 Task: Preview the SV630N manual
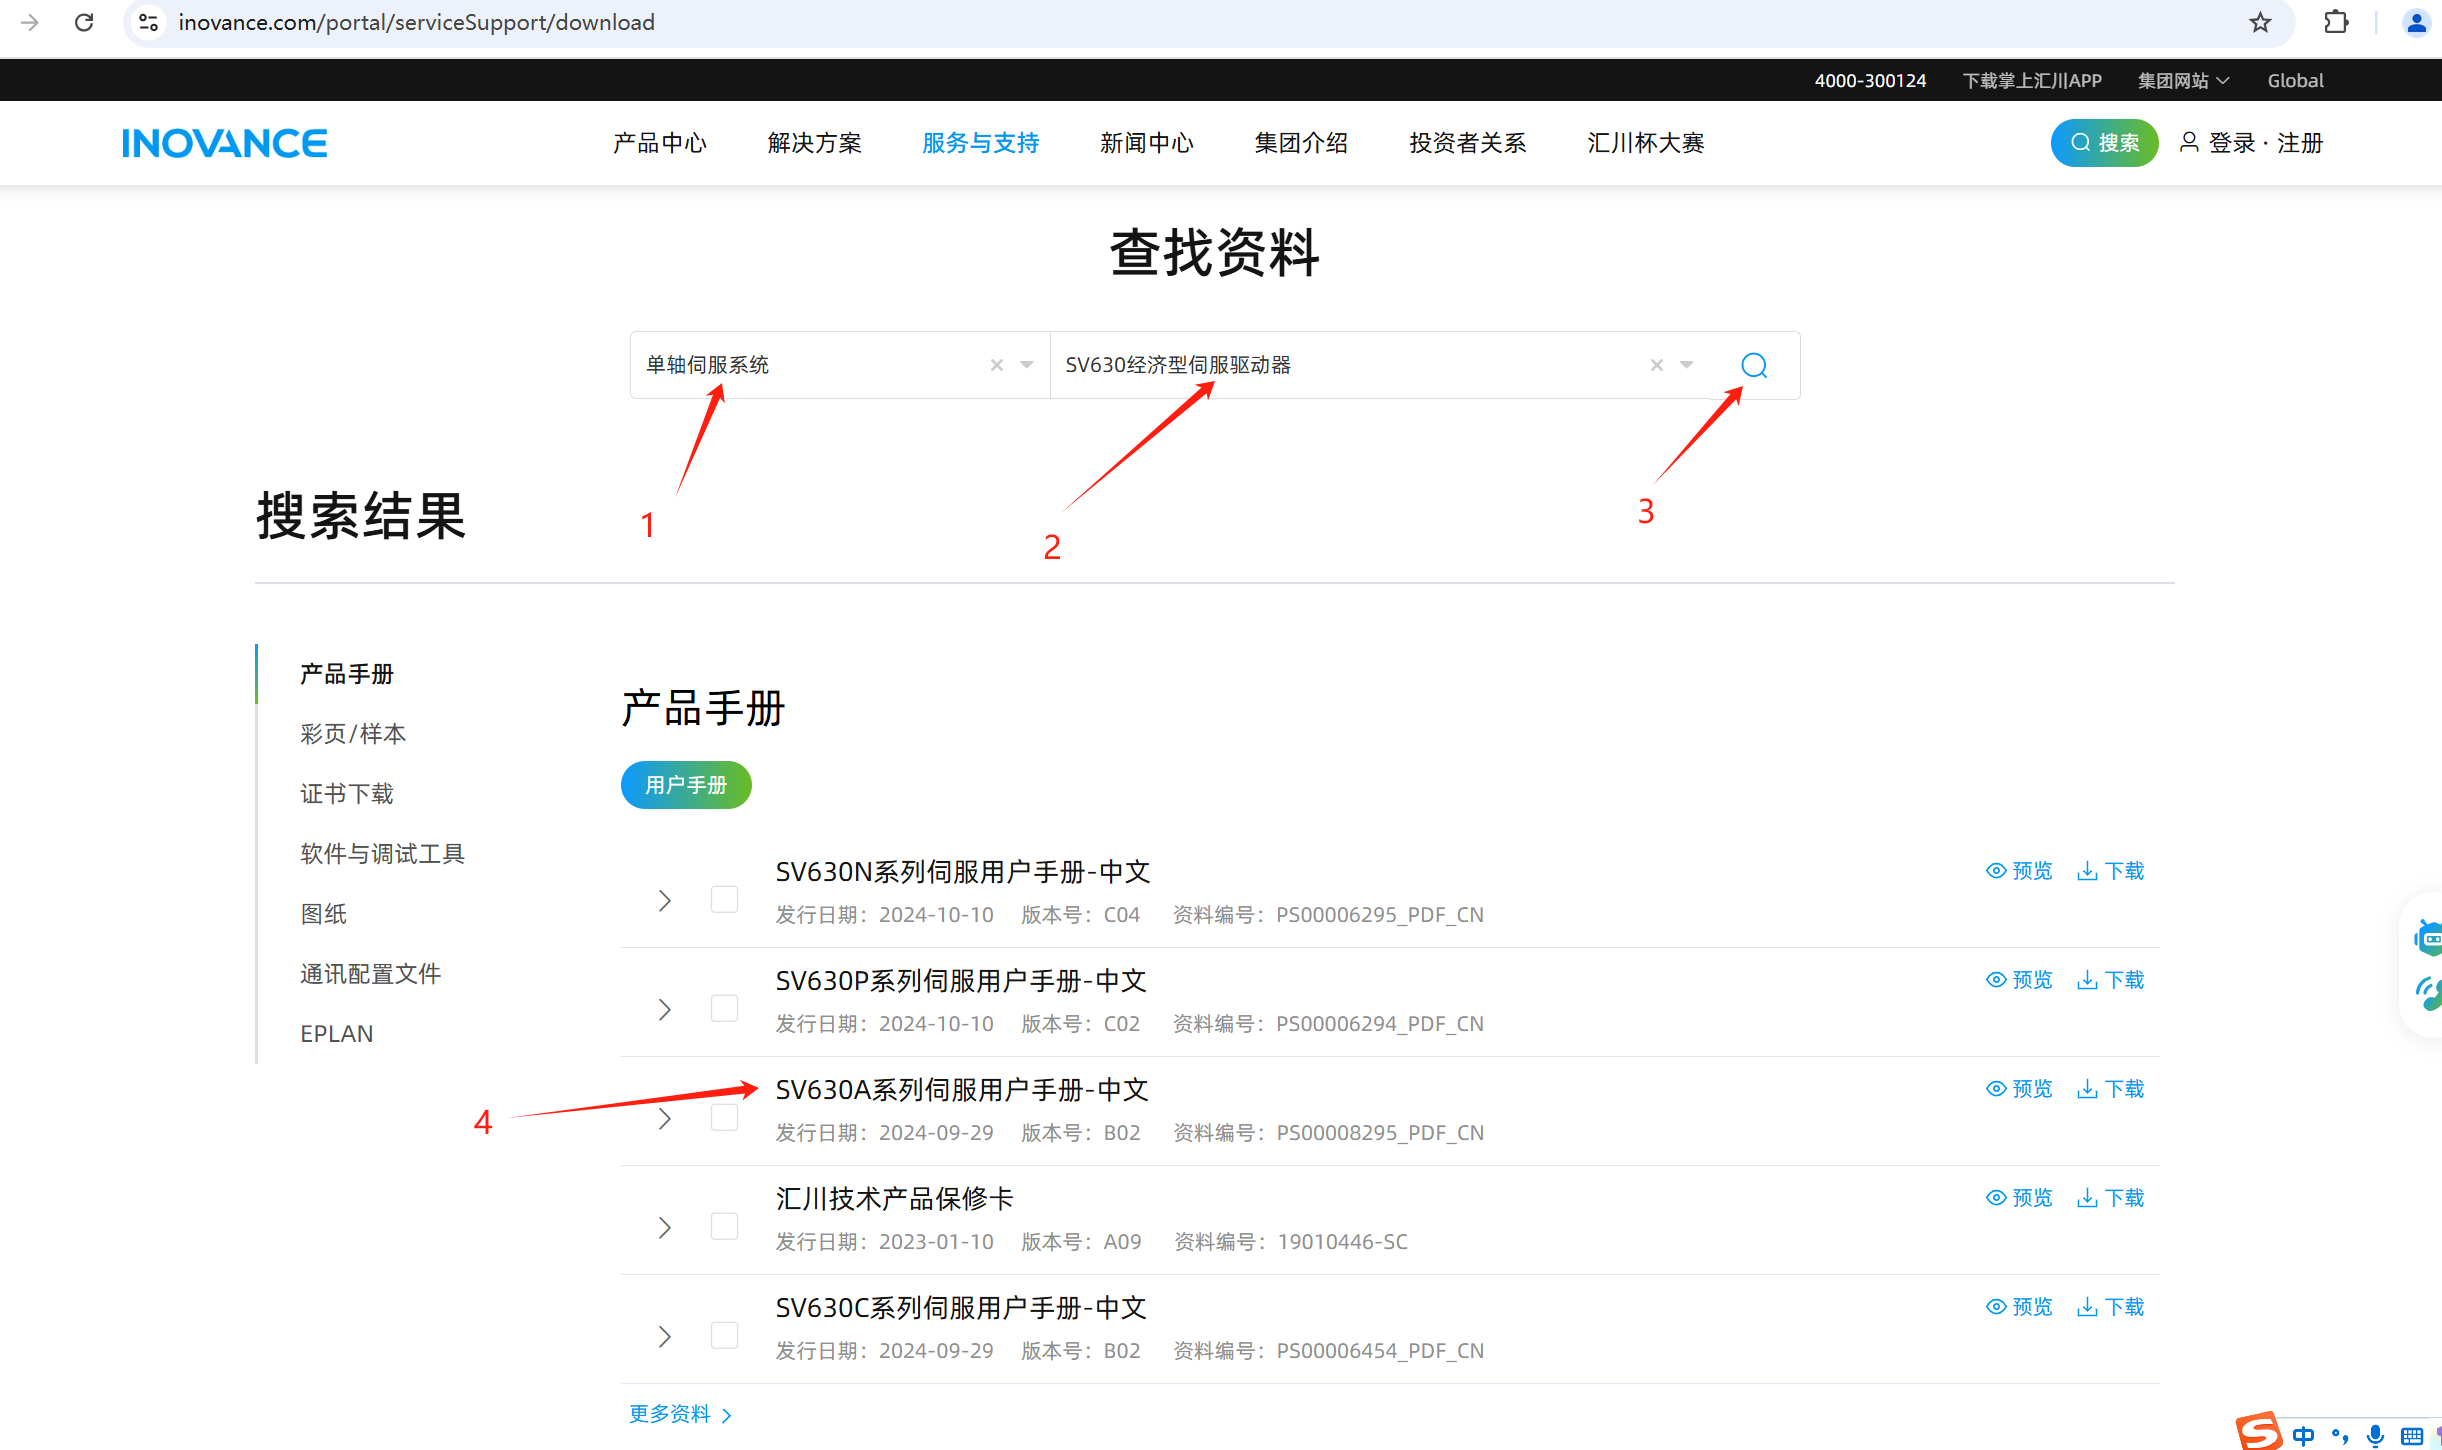coord(2019,871)
